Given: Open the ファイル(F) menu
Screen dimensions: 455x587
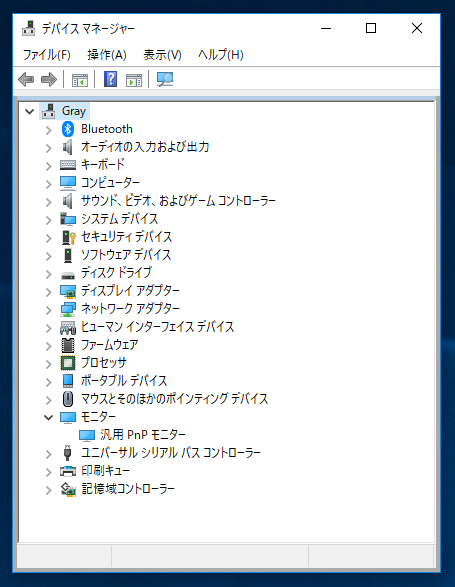Looking at the screenshot, I should pos(47,55).
